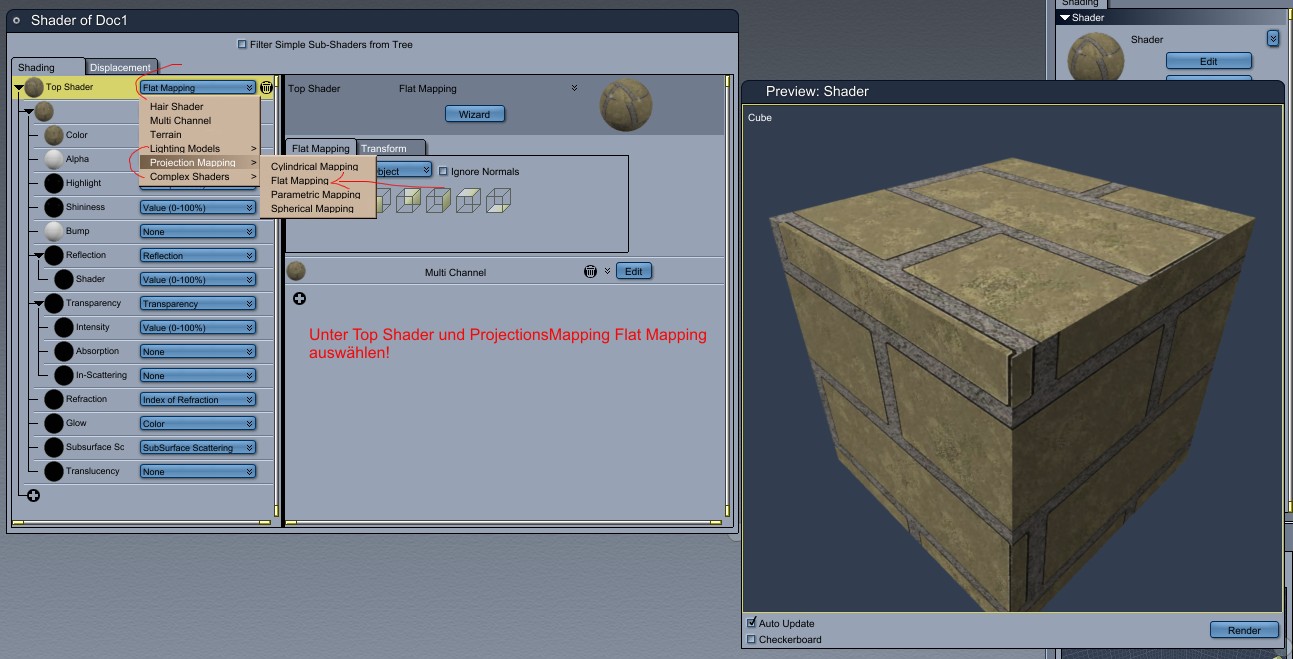Viewport: 1293px width, 659px height.
Task: Open the Absorption None dropdown
Action: [198, 352]
